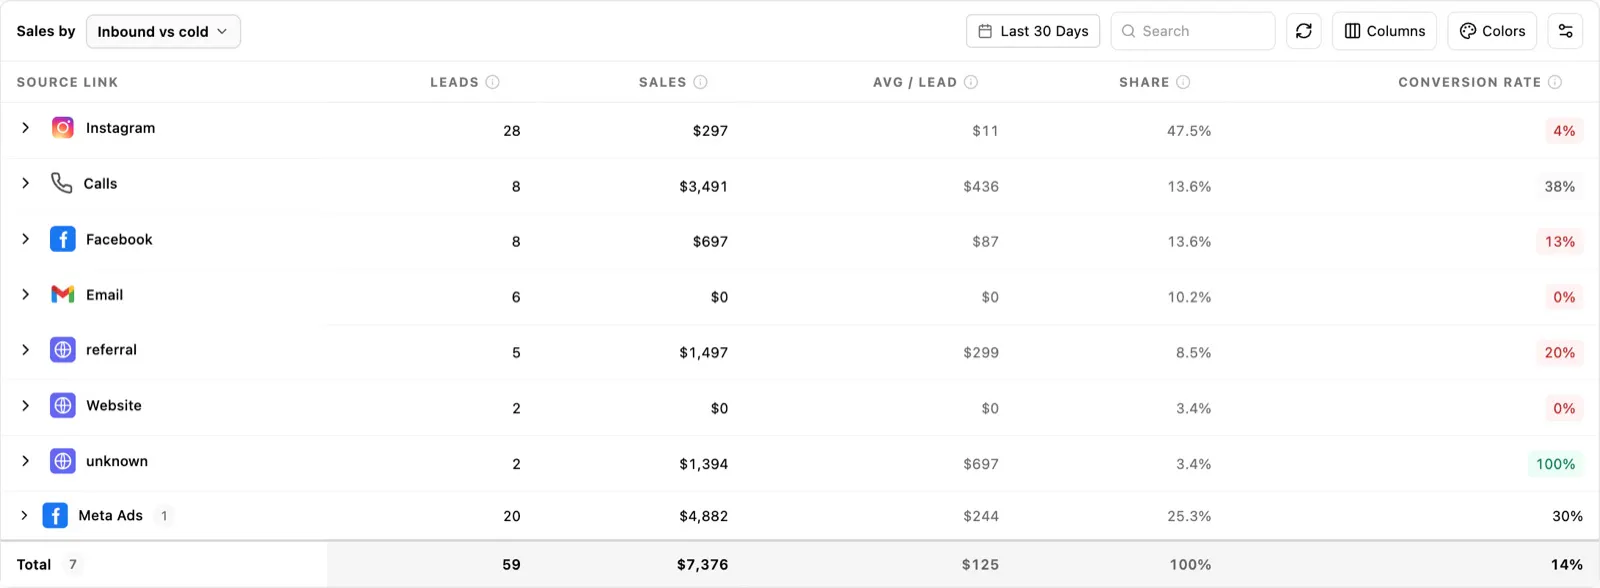1600x588 pixels.
Task: Expand the unknown source row
Action: tap(26, 461)
